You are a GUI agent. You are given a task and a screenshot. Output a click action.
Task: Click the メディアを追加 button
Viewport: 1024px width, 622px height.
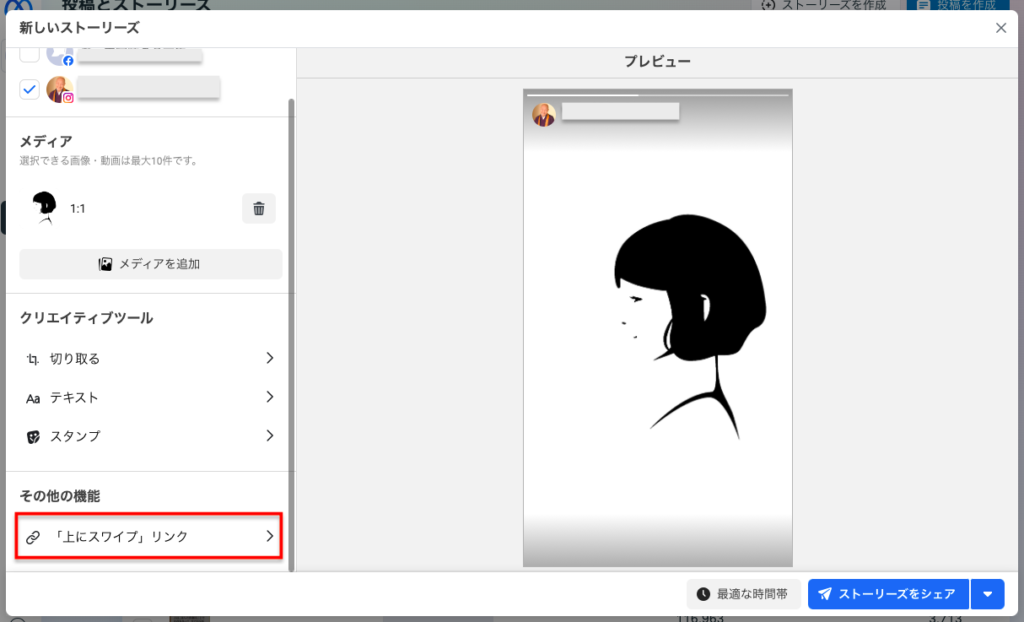point(151,264)
